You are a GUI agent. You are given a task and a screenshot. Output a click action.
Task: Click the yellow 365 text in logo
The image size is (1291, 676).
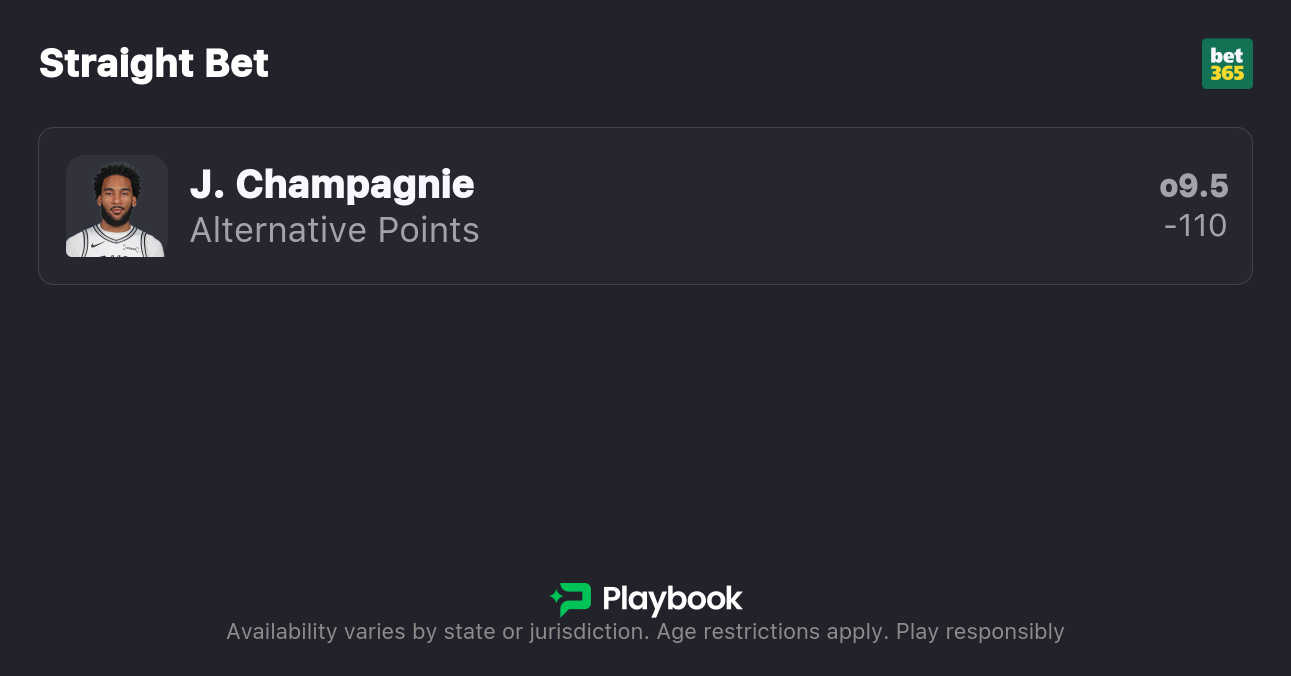1227,73
